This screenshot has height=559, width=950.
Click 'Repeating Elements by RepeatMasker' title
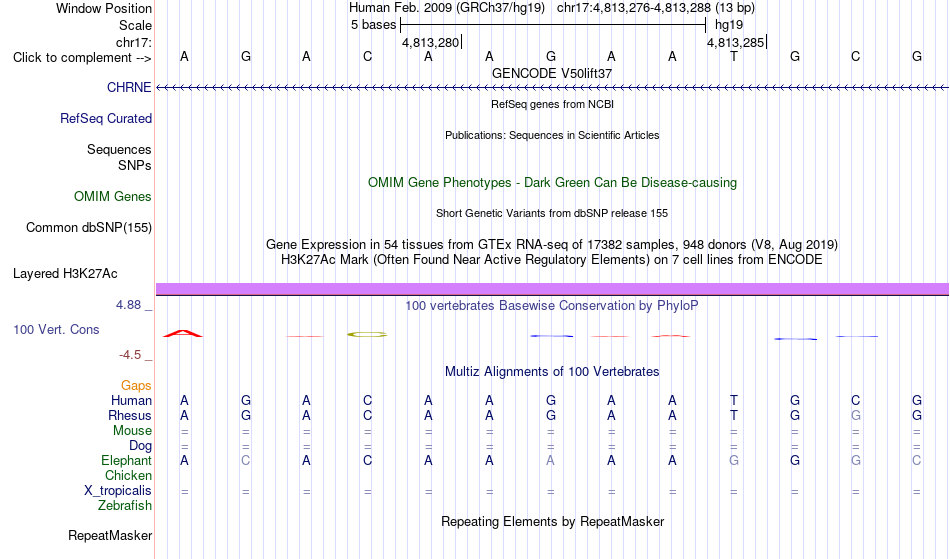click(553, 521)
